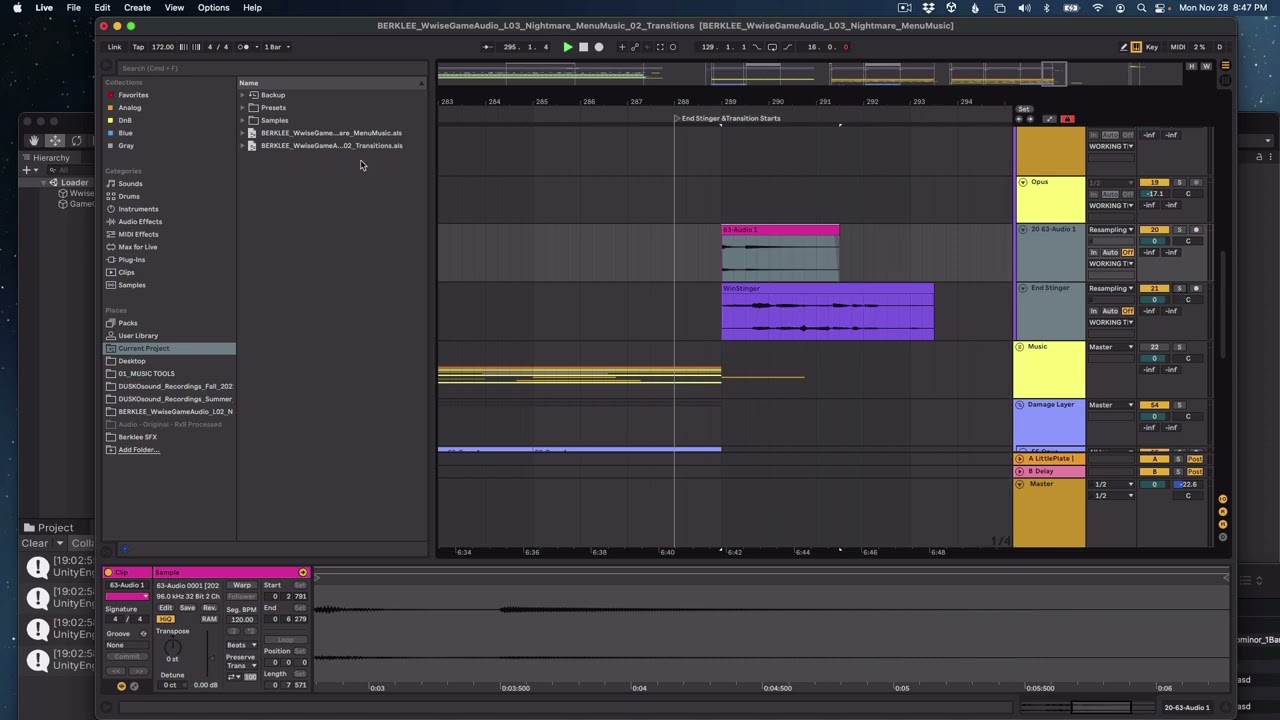Expand the Samples folder in browser
Image resolution: width=1280 pixels, height=720 pixels.
click(242, 120)
